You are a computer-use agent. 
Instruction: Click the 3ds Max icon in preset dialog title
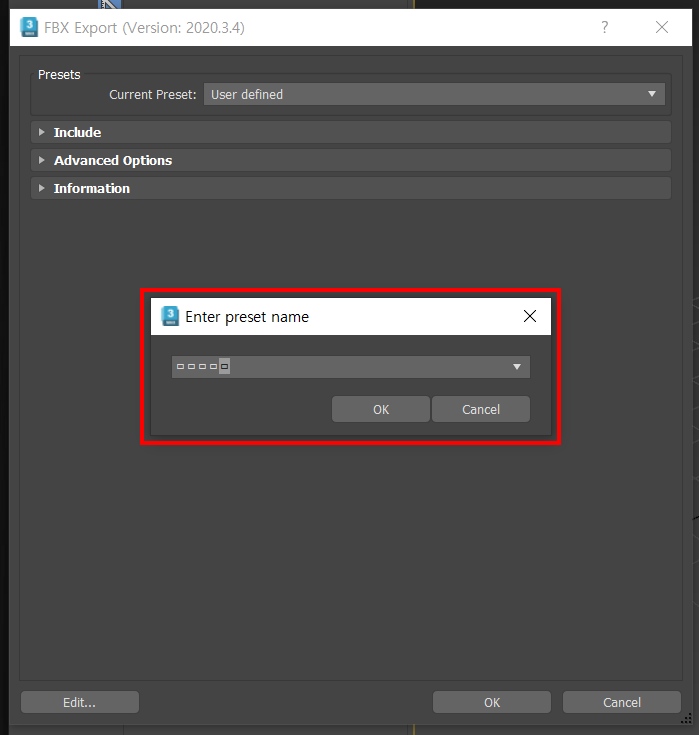coord(170,316)
